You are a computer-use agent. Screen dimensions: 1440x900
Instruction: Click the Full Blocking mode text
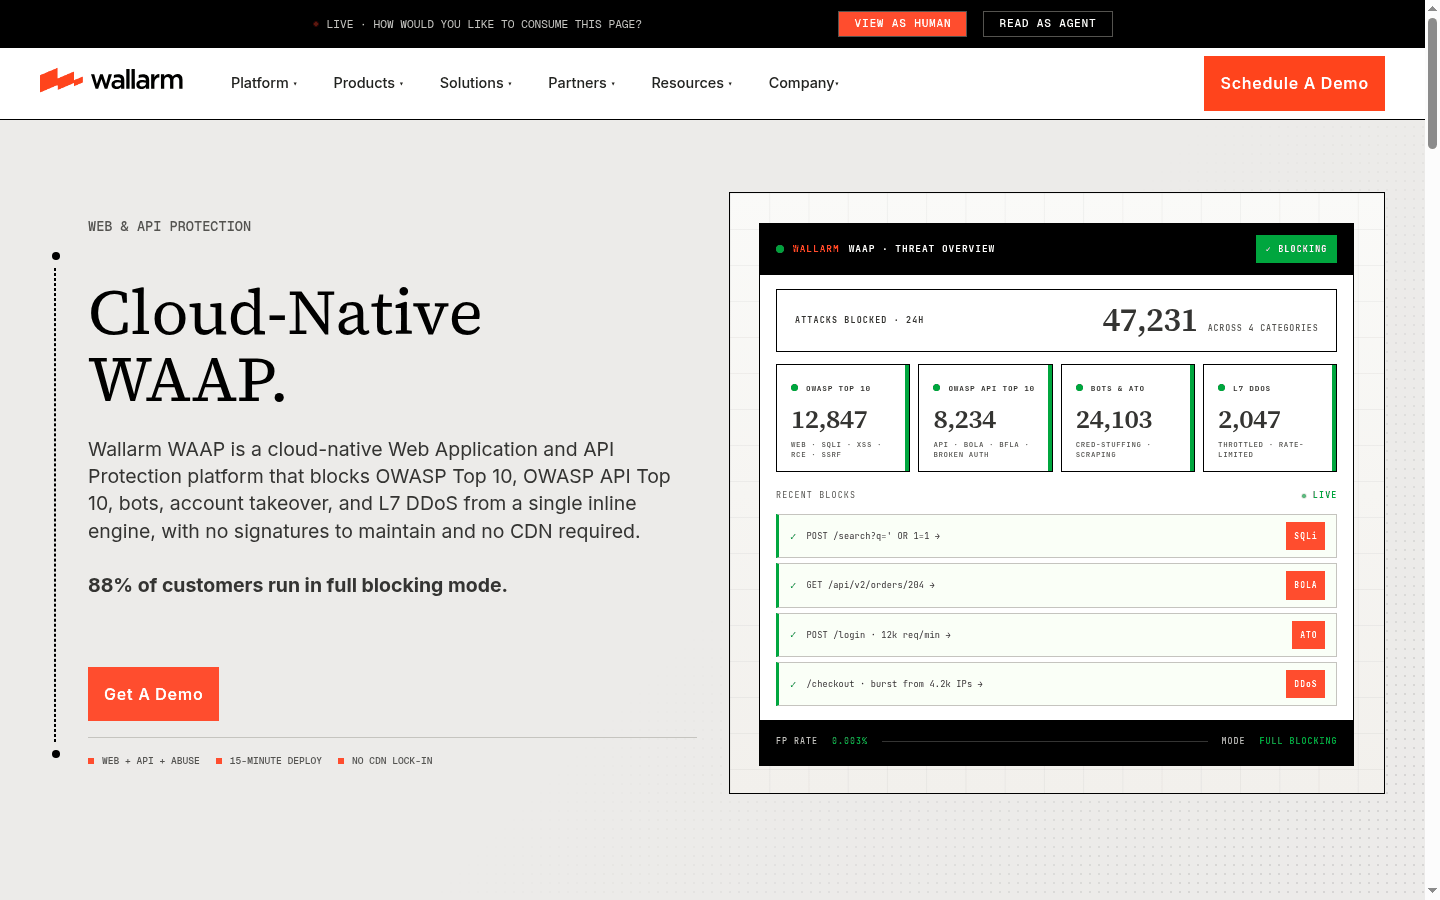tap(1298, 741)
